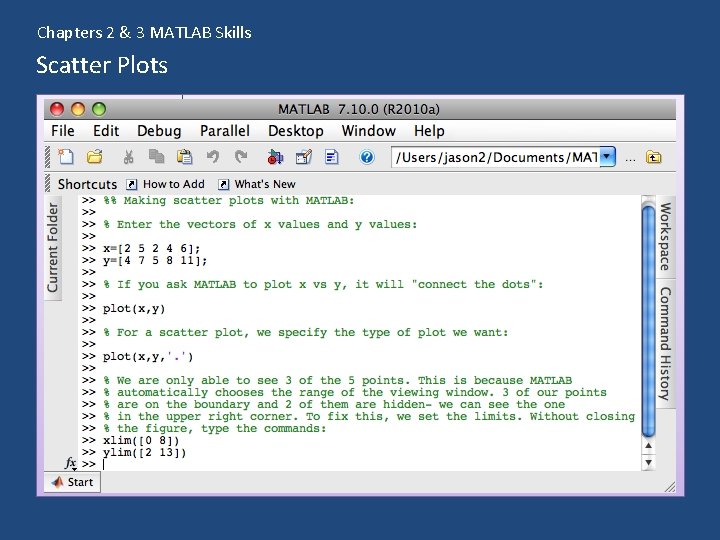Click the command window scrollbar thumb
Image resolution: width=720 pixels, height=540 pixels.
click(648, 321)
